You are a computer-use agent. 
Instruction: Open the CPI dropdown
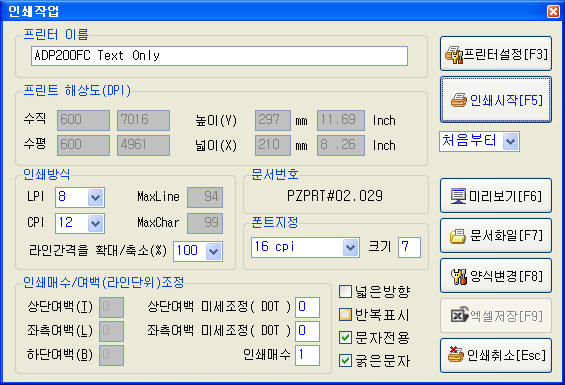point(95,223)
